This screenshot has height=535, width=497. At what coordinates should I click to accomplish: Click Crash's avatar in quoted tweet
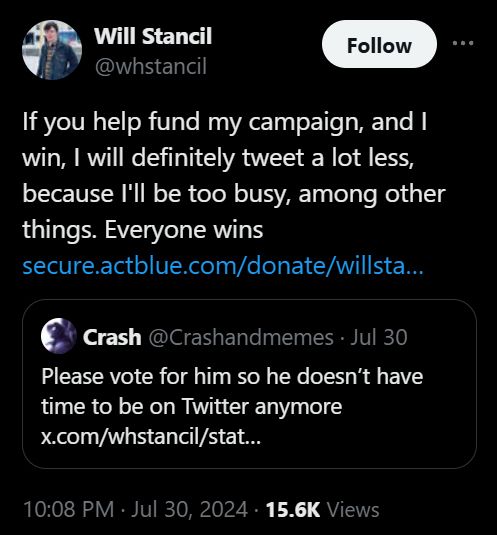click(59, 336)
